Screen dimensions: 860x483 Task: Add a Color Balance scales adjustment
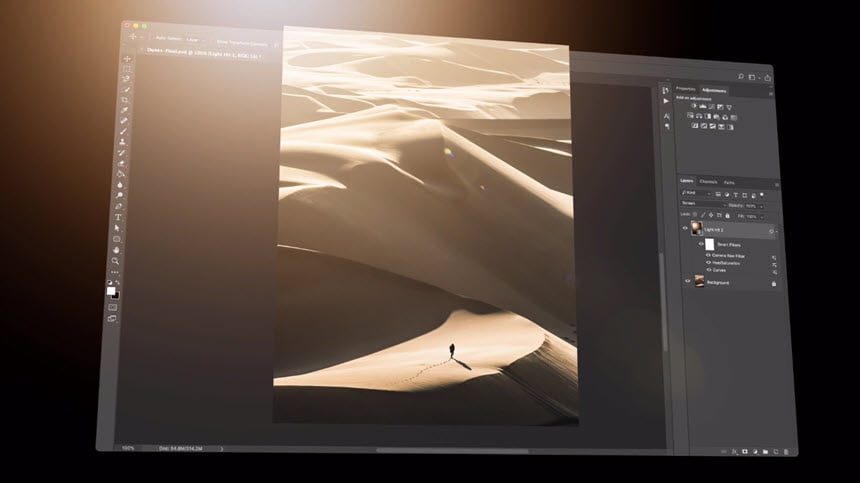coord(699,116)
